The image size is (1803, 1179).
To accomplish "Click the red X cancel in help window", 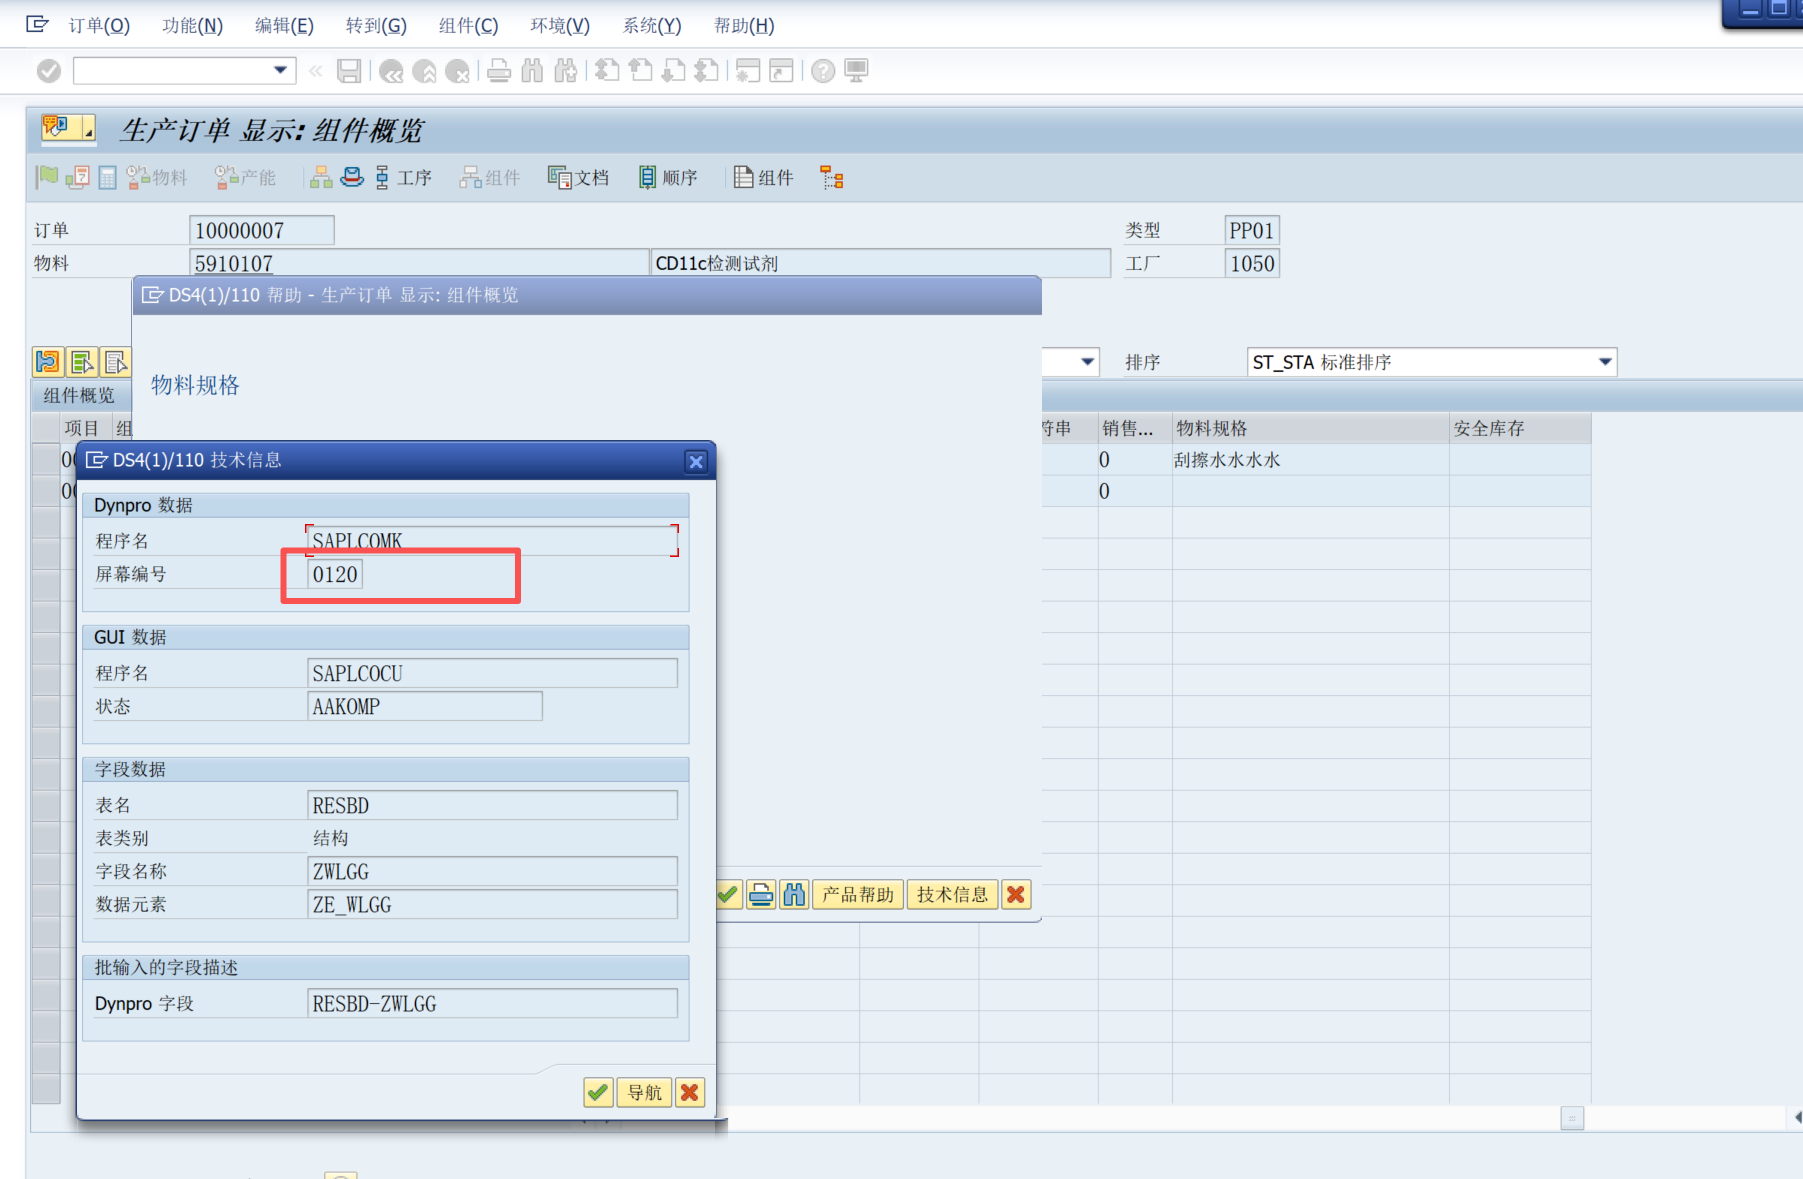I will (1016, 894).
